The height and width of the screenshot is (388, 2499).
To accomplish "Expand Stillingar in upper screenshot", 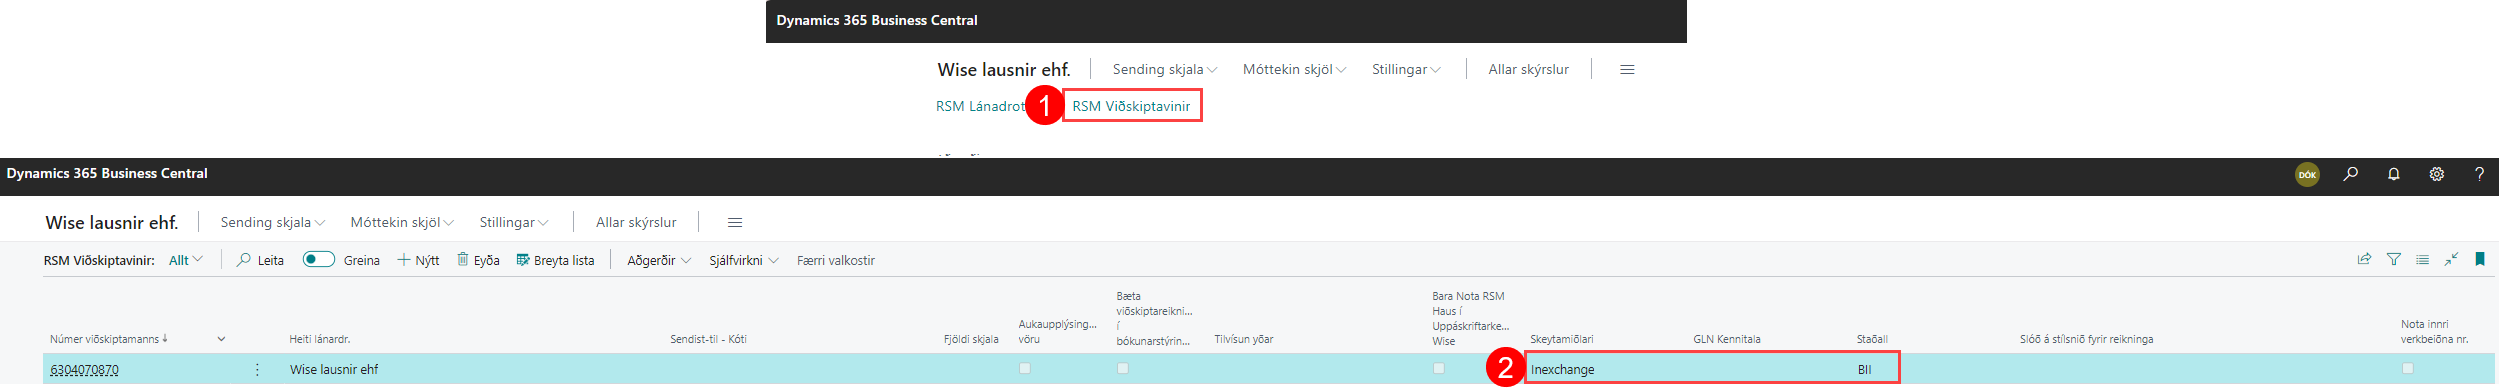I will tap(1406, 69).
